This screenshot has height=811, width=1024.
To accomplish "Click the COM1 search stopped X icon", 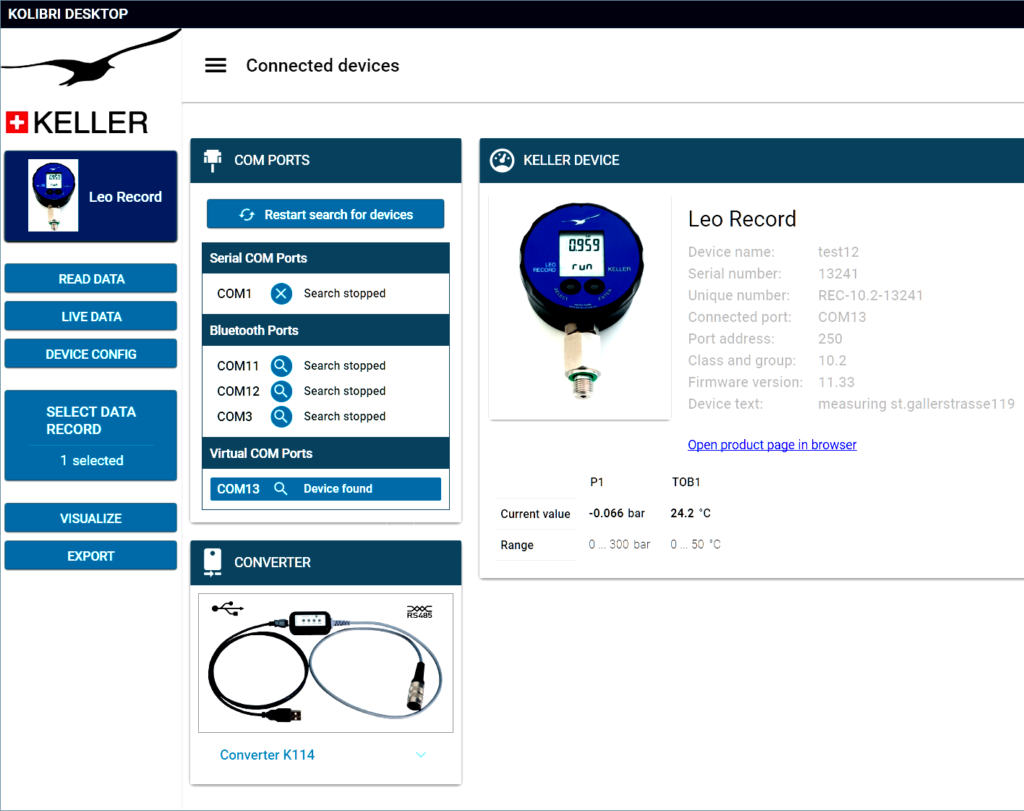I will coord(281,294).
